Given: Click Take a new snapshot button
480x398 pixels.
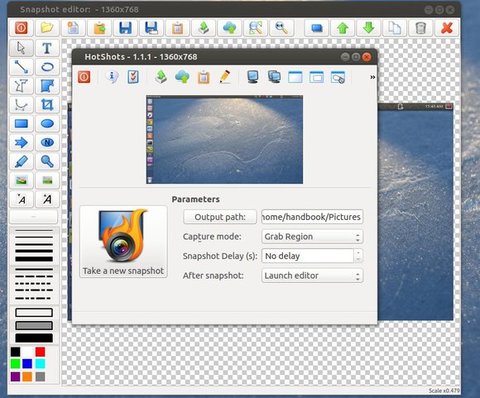Looking at the screenshot, I should 123,242.
